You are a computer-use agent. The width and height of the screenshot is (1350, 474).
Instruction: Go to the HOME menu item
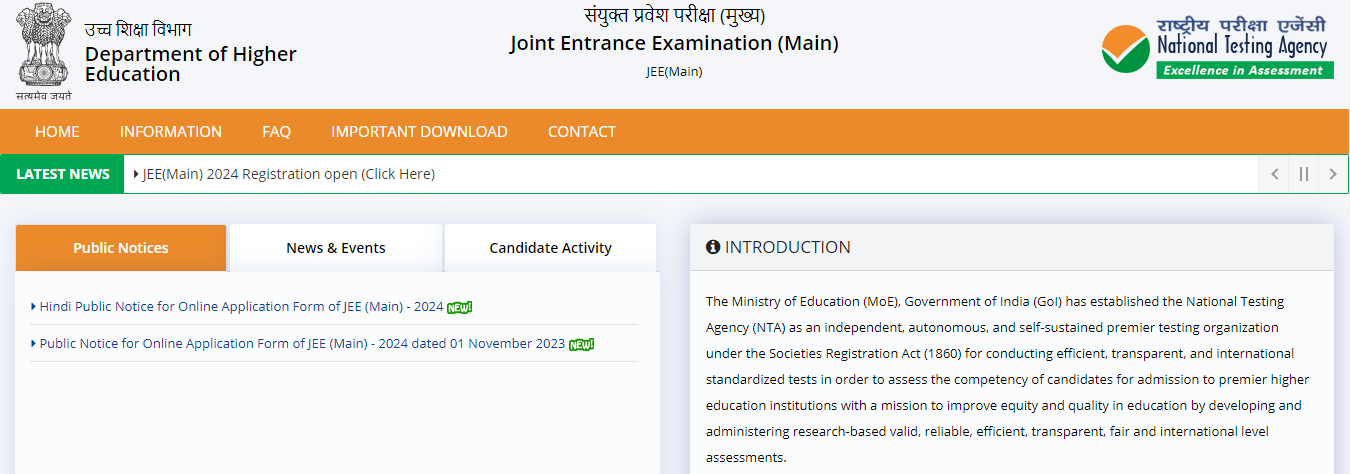[57, 132]
